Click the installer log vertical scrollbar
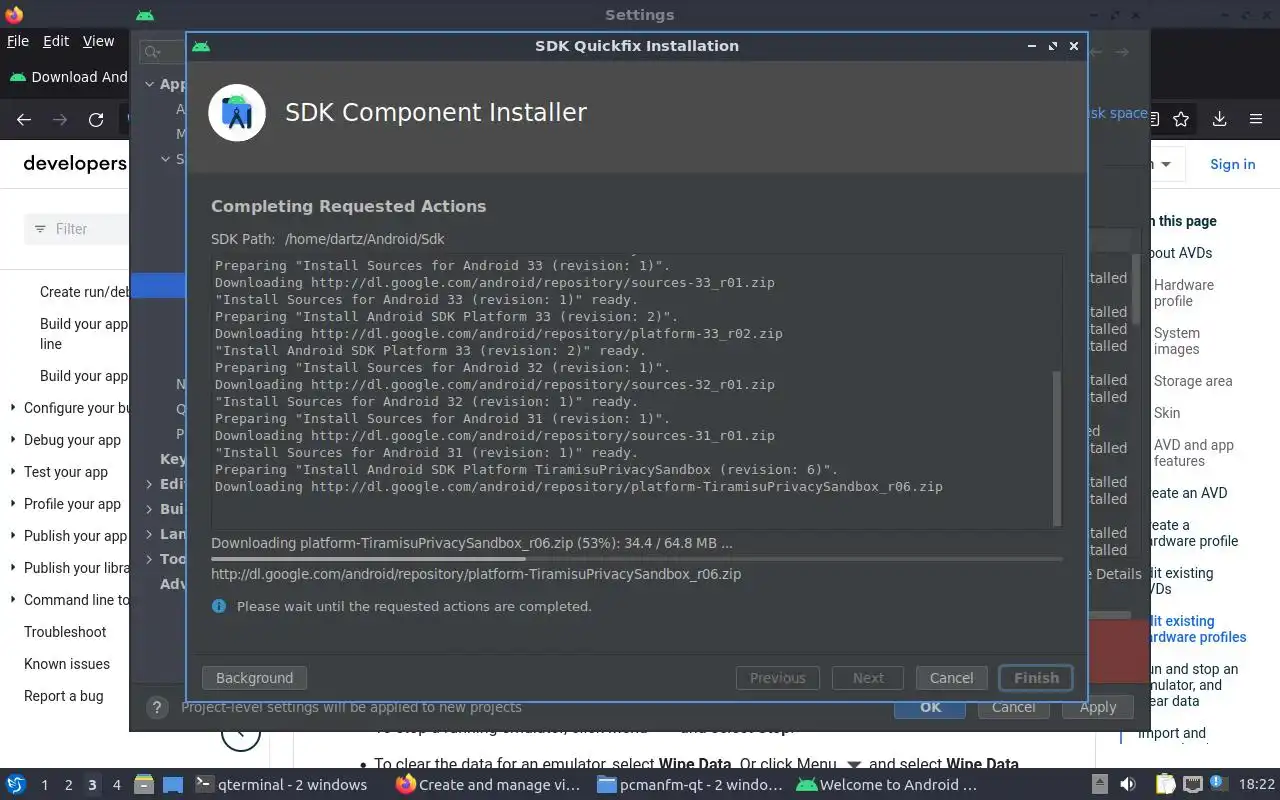The image size is (1280, 800). pyautogui.click(x=1057, y=448)
